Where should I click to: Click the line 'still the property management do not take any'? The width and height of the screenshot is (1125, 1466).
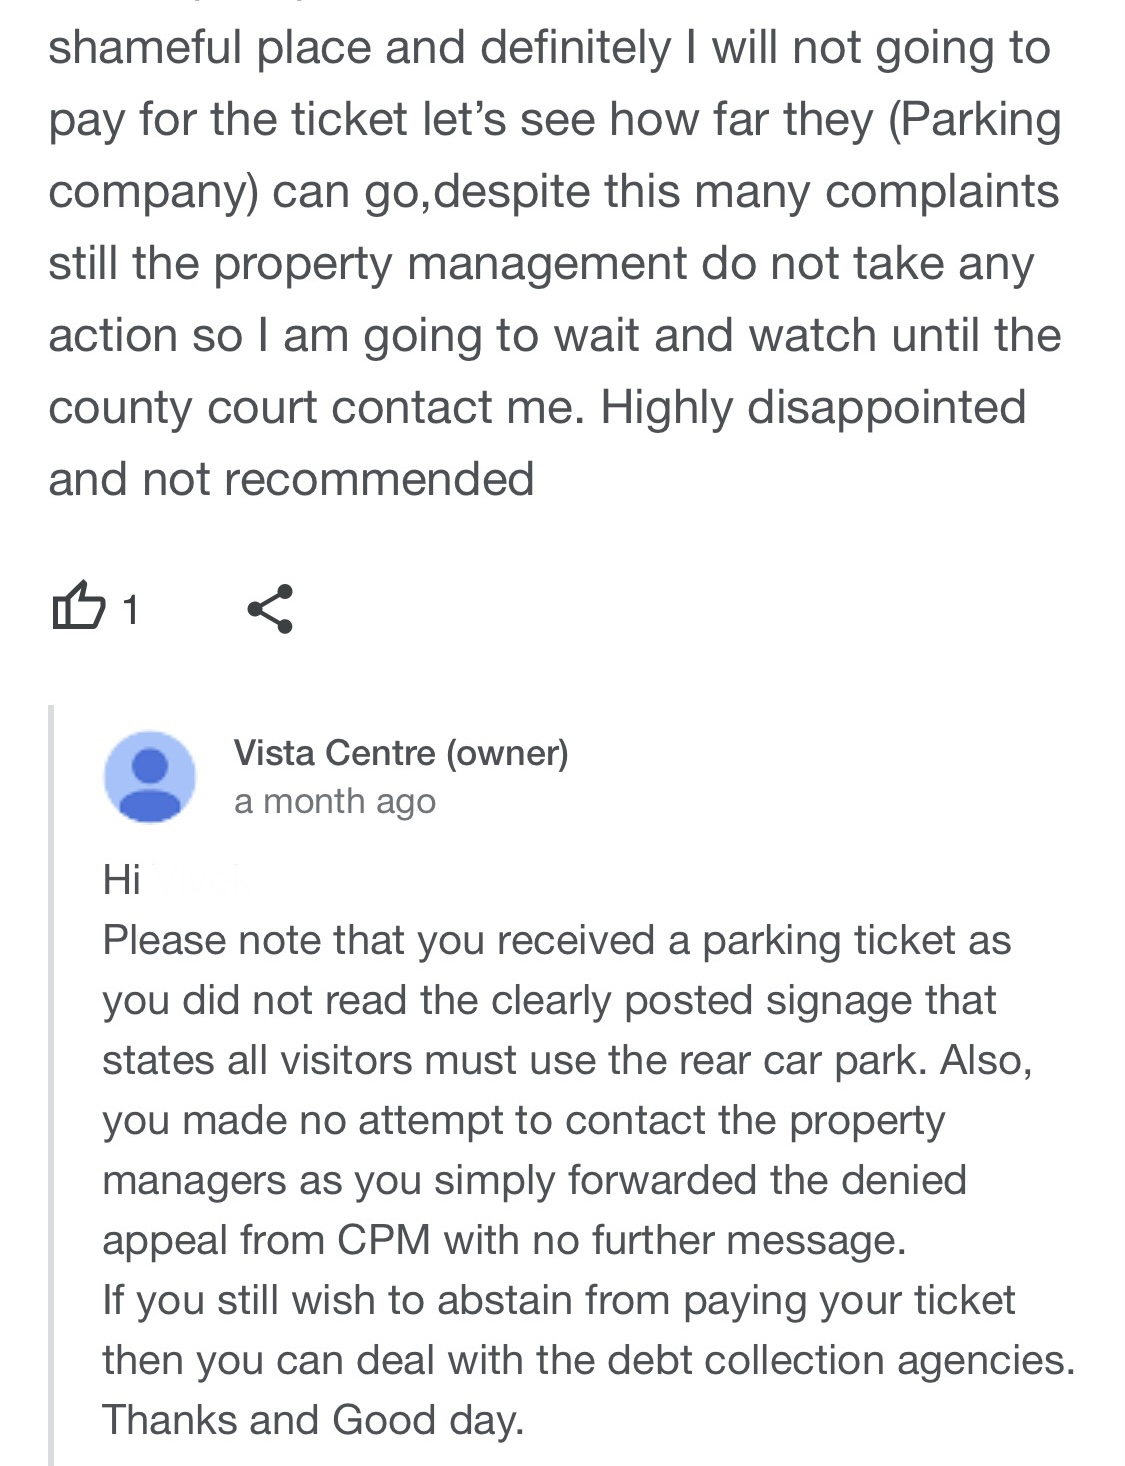(x=541, y=264)
